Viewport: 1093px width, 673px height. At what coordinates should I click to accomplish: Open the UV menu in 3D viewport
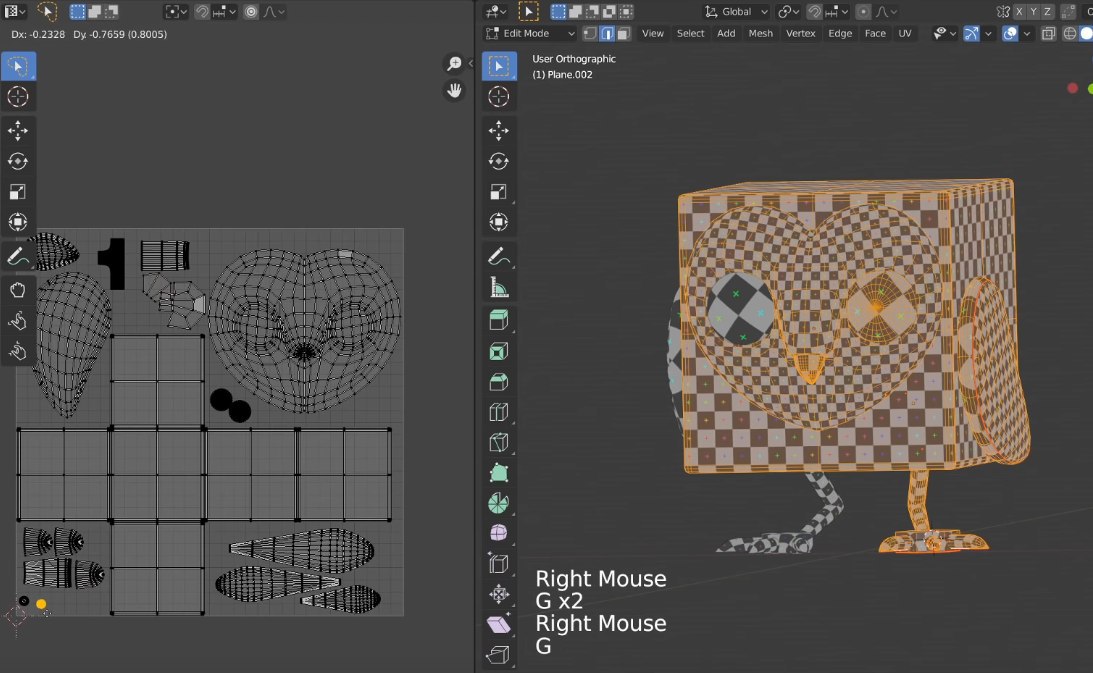tap(905, 33)
